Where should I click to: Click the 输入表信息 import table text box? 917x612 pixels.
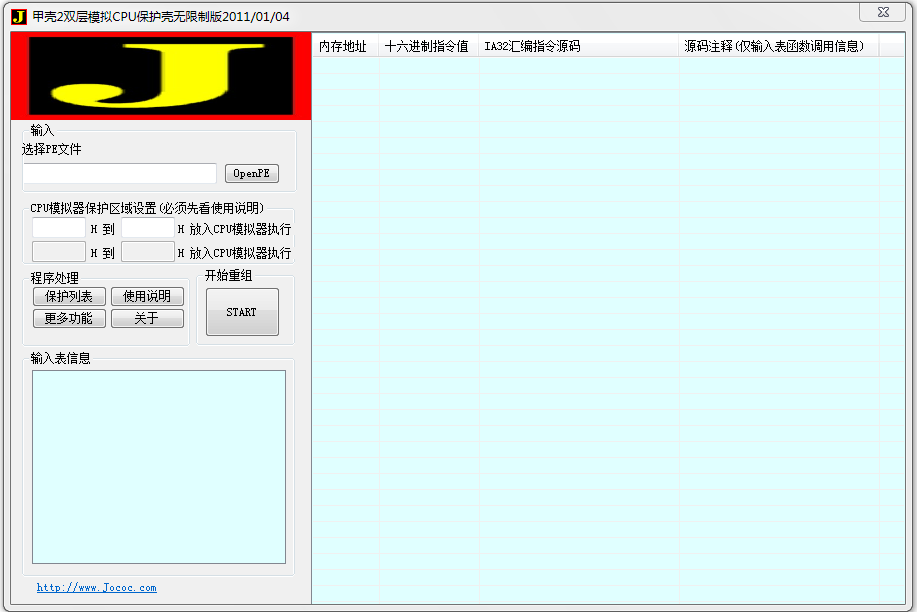[x=158, y=467]
